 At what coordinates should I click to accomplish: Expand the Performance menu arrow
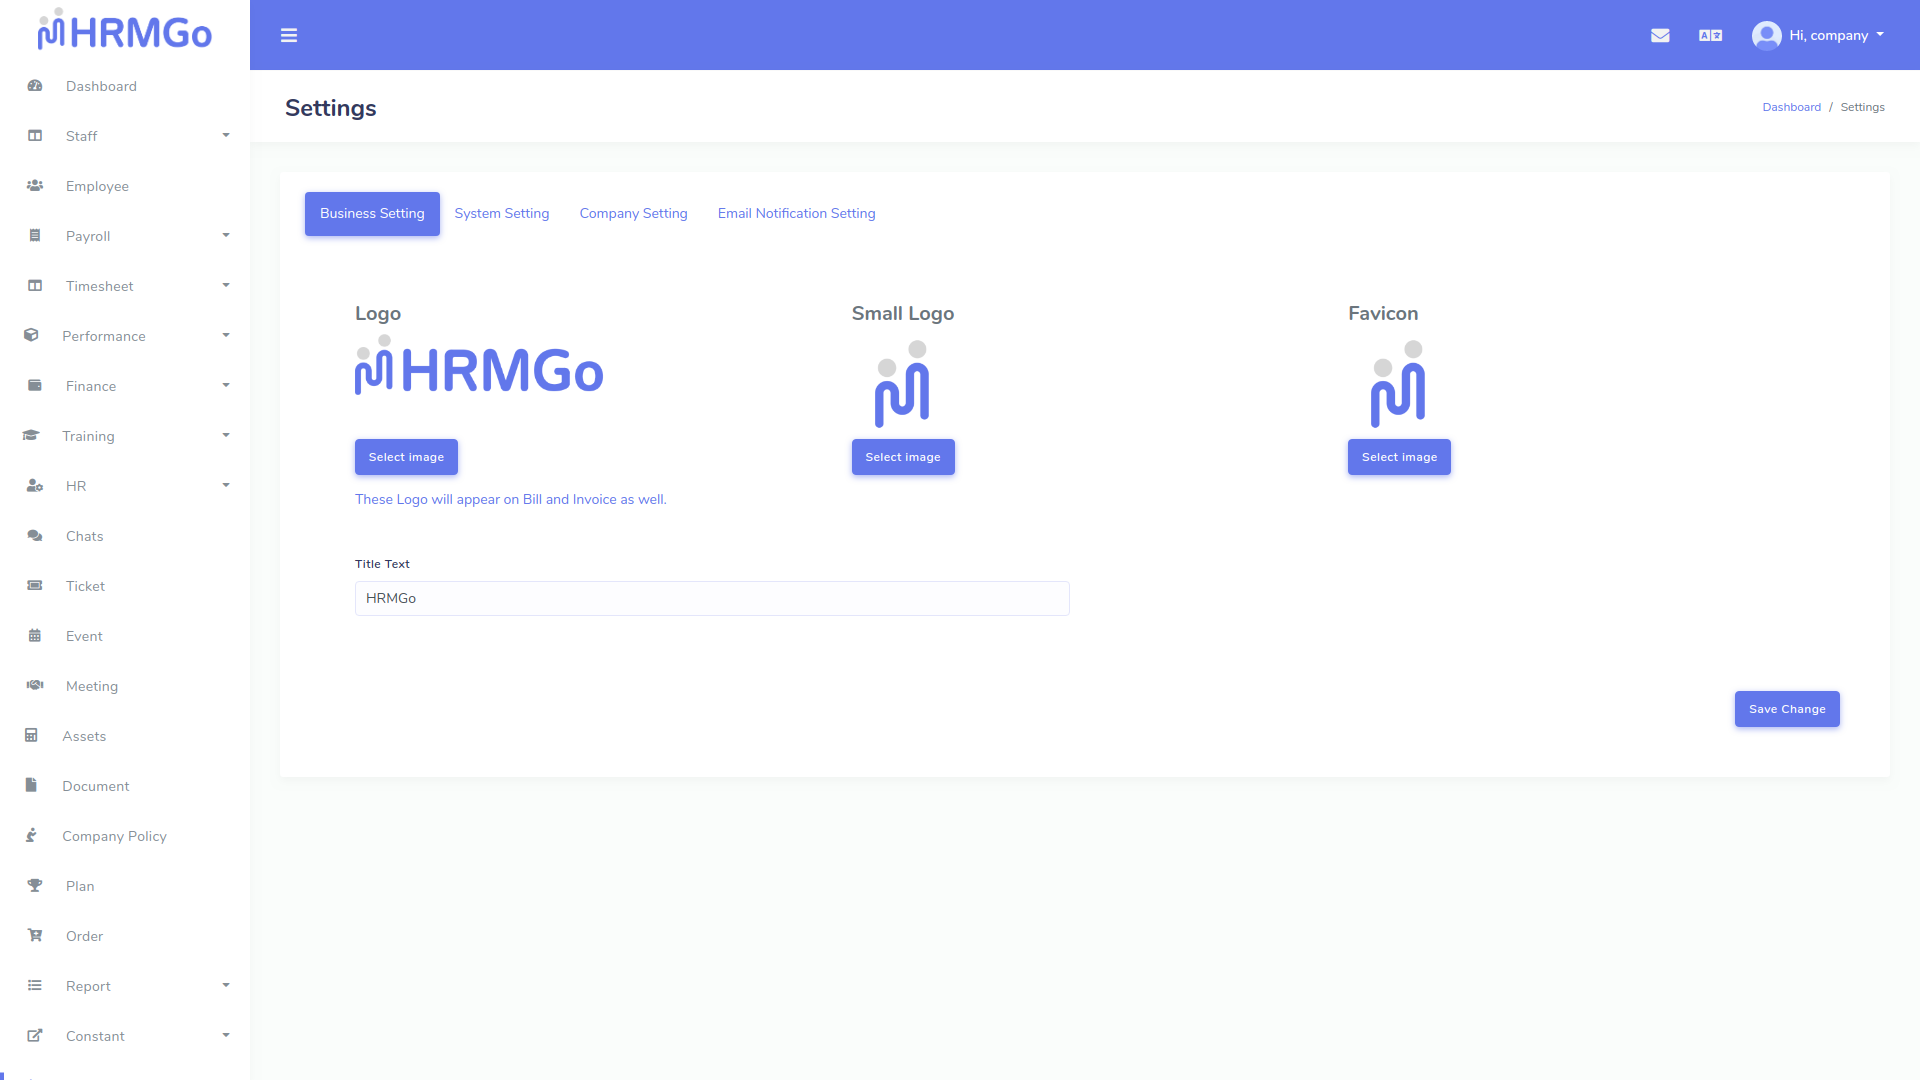tap(226, 335)
